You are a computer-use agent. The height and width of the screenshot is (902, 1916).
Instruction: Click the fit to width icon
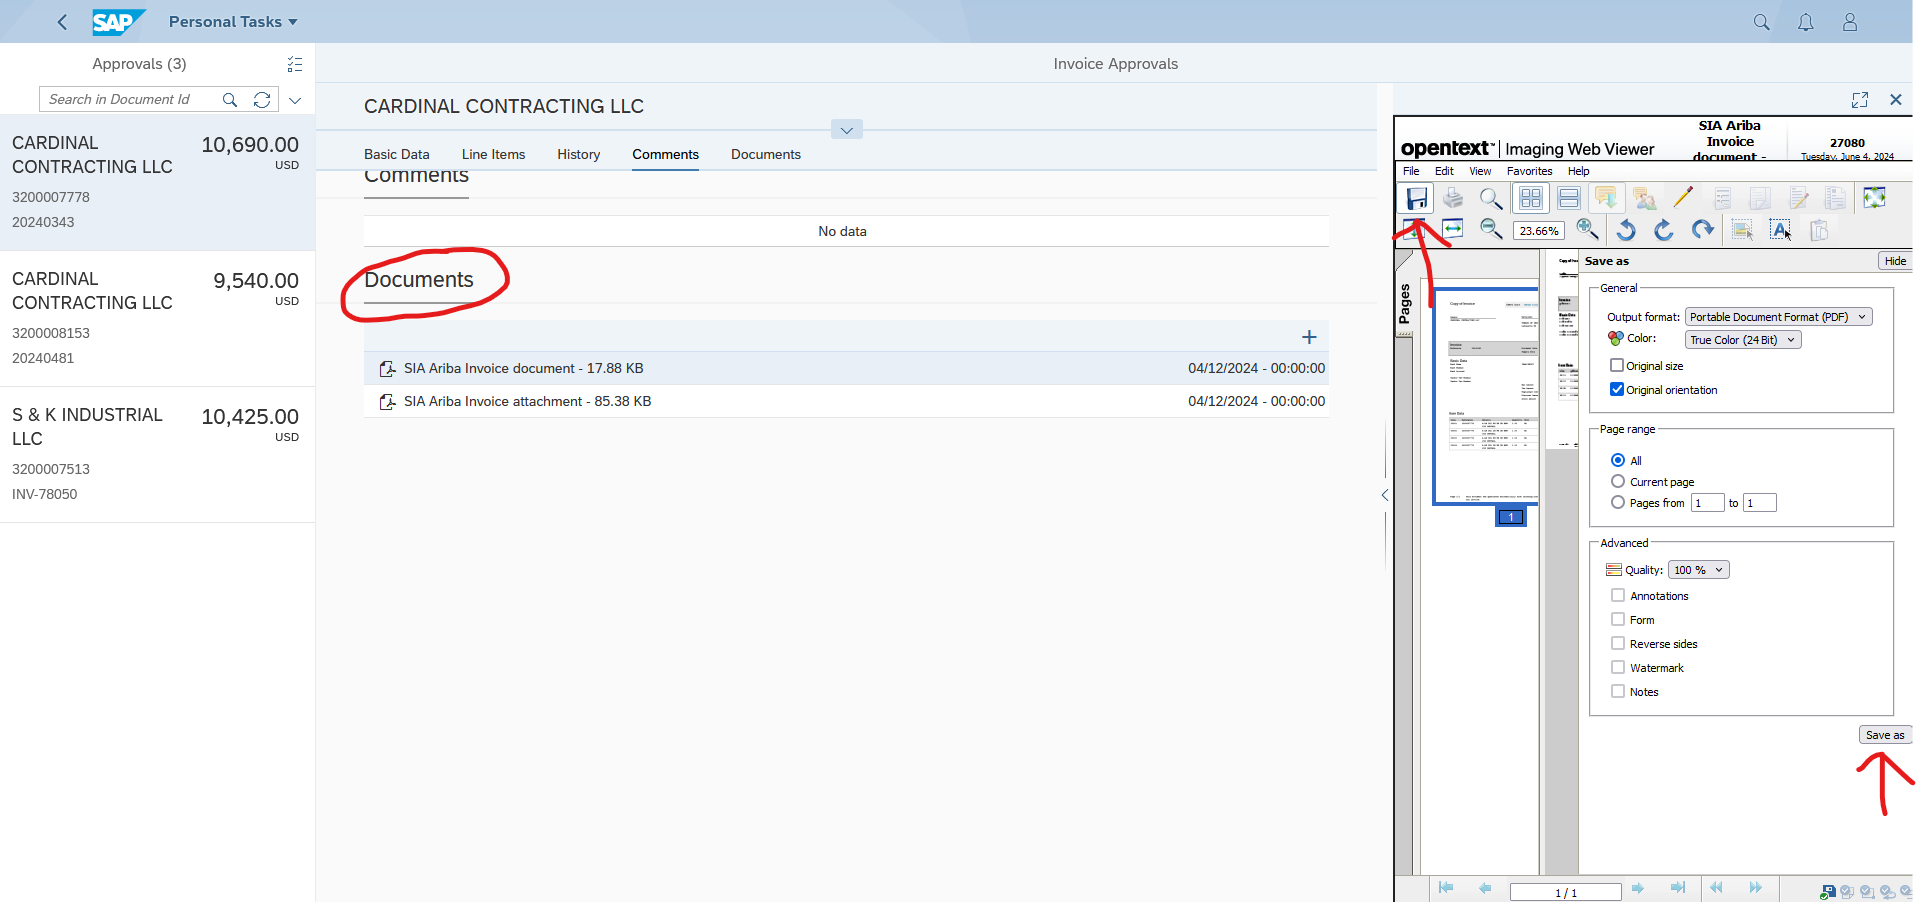click(1453, 230)
